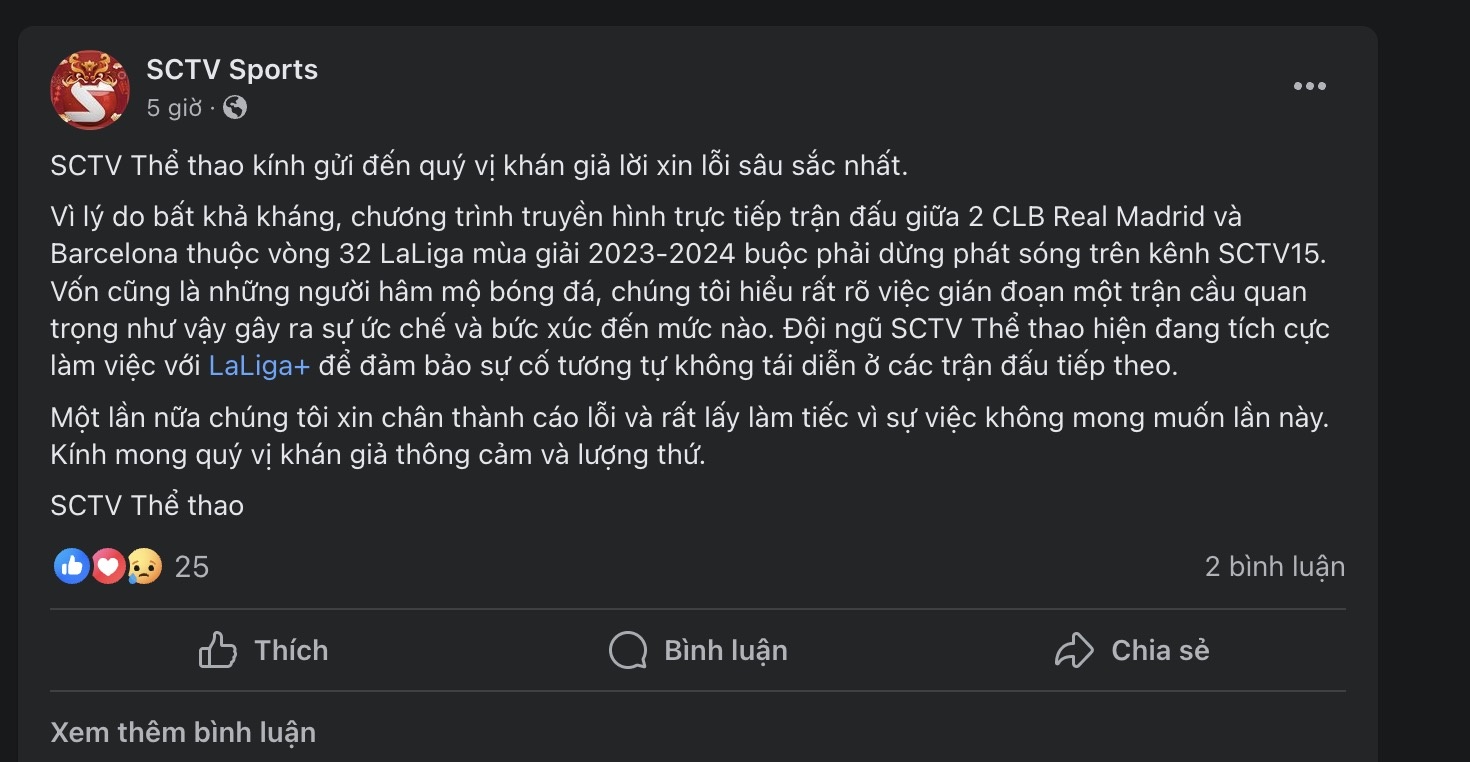The width and height of the screenshot is (1470, 762).
Task: Open the SCTV Sports page name
Action: (x=232, y=69)
